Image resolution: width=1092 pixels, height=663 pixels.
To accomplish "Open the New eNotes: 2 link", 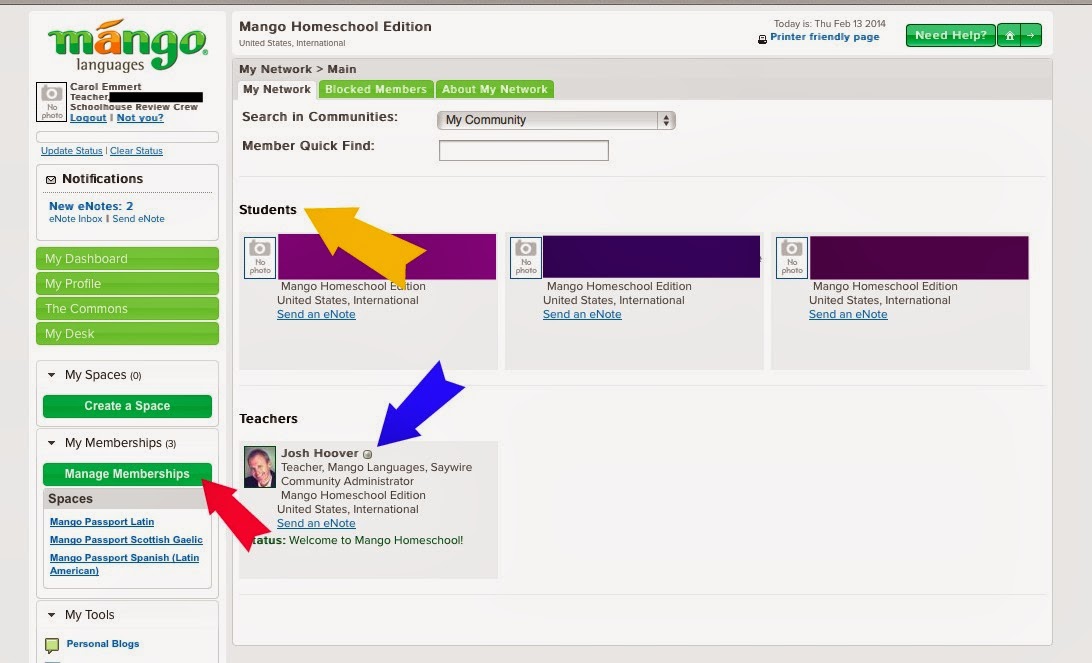I will point(91,206).
